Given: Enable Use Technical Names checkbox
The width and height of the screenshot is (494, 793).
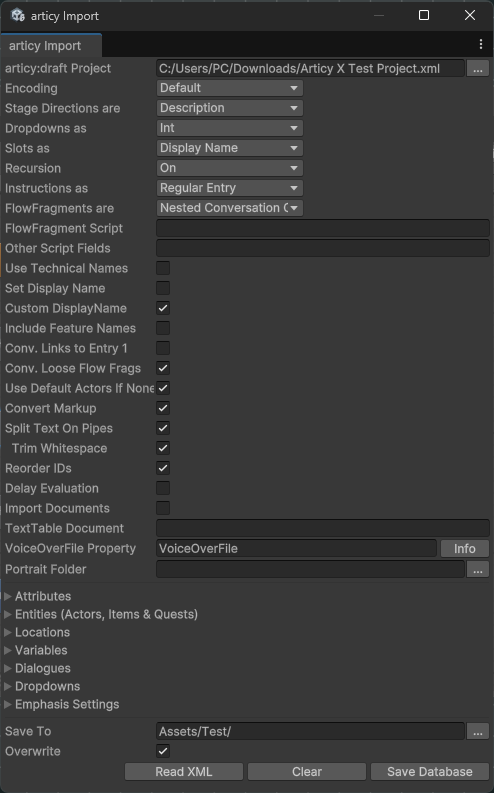Looking at the screenshot, I should tap(163, 268).
